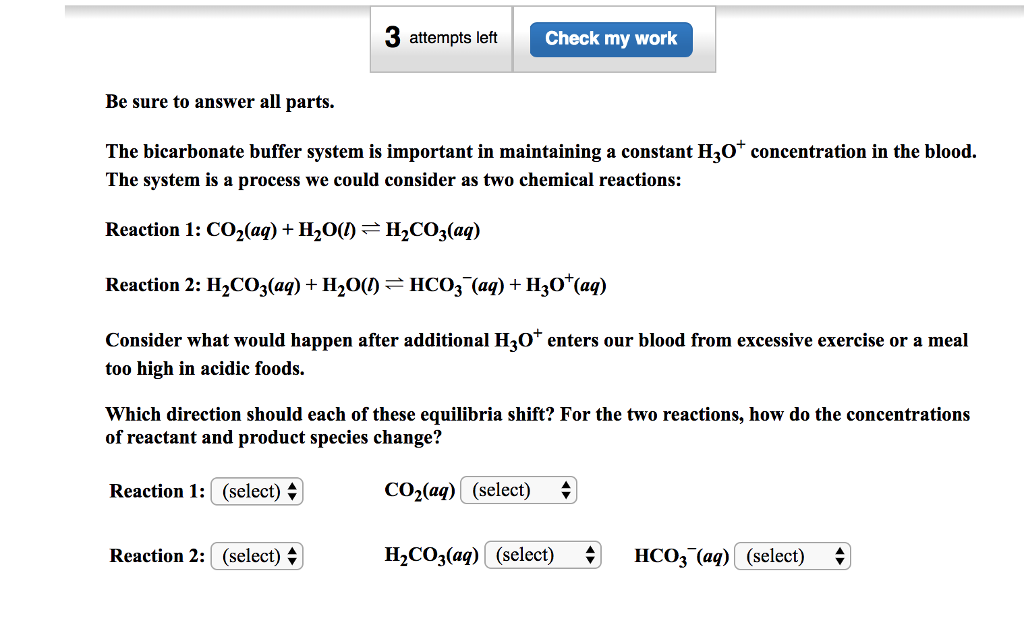Click the arrows inside the HCO3-(aq) selector

[x=838, y=556]
